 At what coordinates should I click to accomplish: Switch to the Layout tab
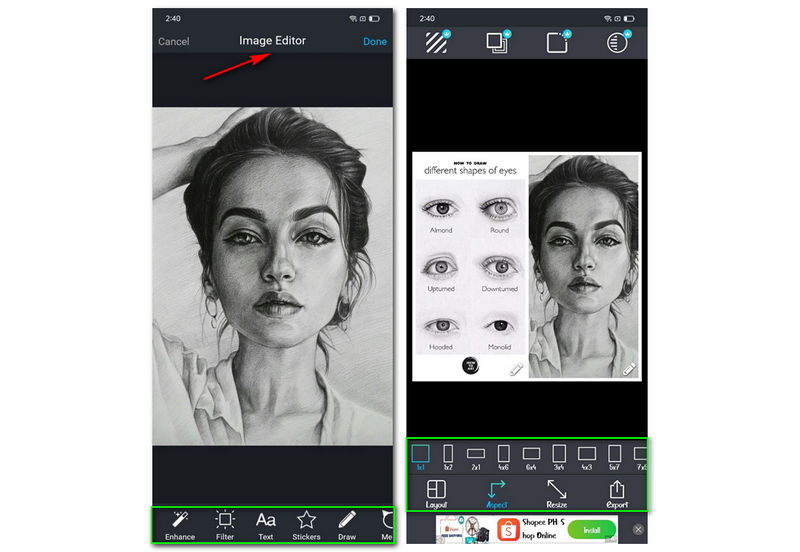click(436, 494)
